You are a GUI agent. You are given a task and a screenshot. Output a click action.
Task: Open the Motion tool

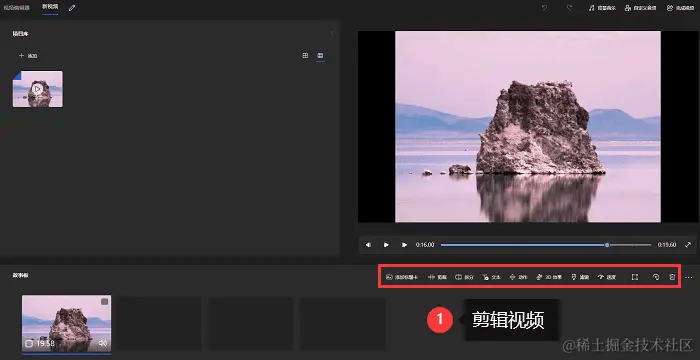point(518,277)
